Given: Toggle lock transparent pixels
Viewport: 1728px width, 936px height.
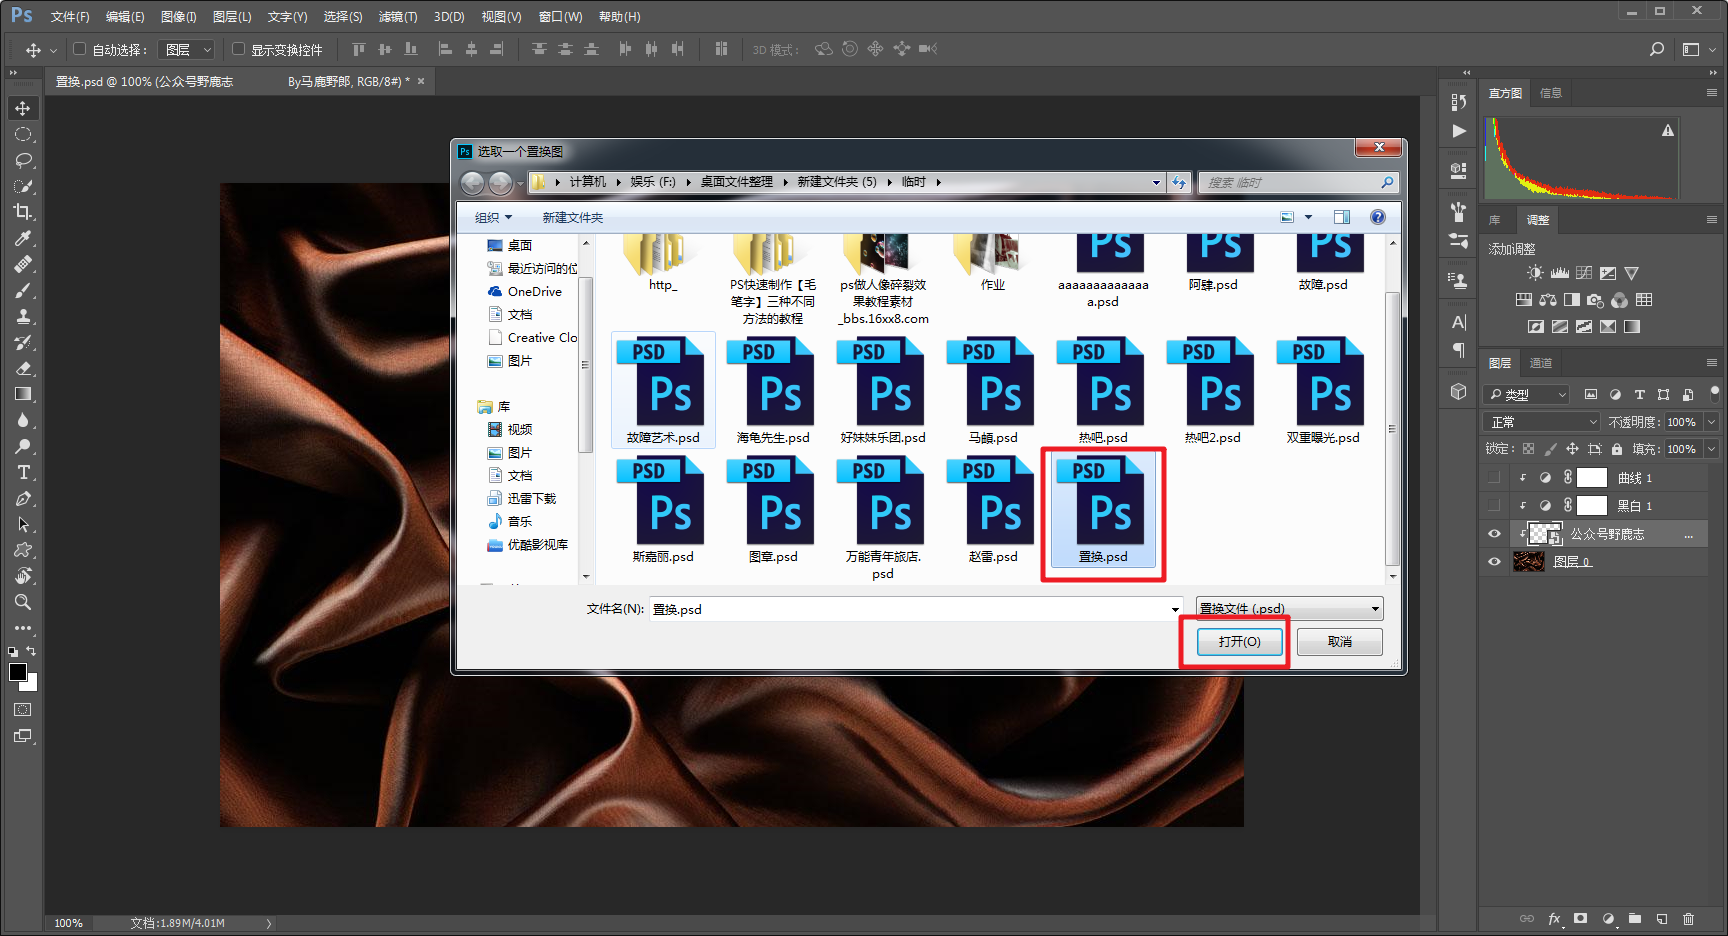Looking at the screenshot, I should pyautogui.click(x=1528, y=449).
